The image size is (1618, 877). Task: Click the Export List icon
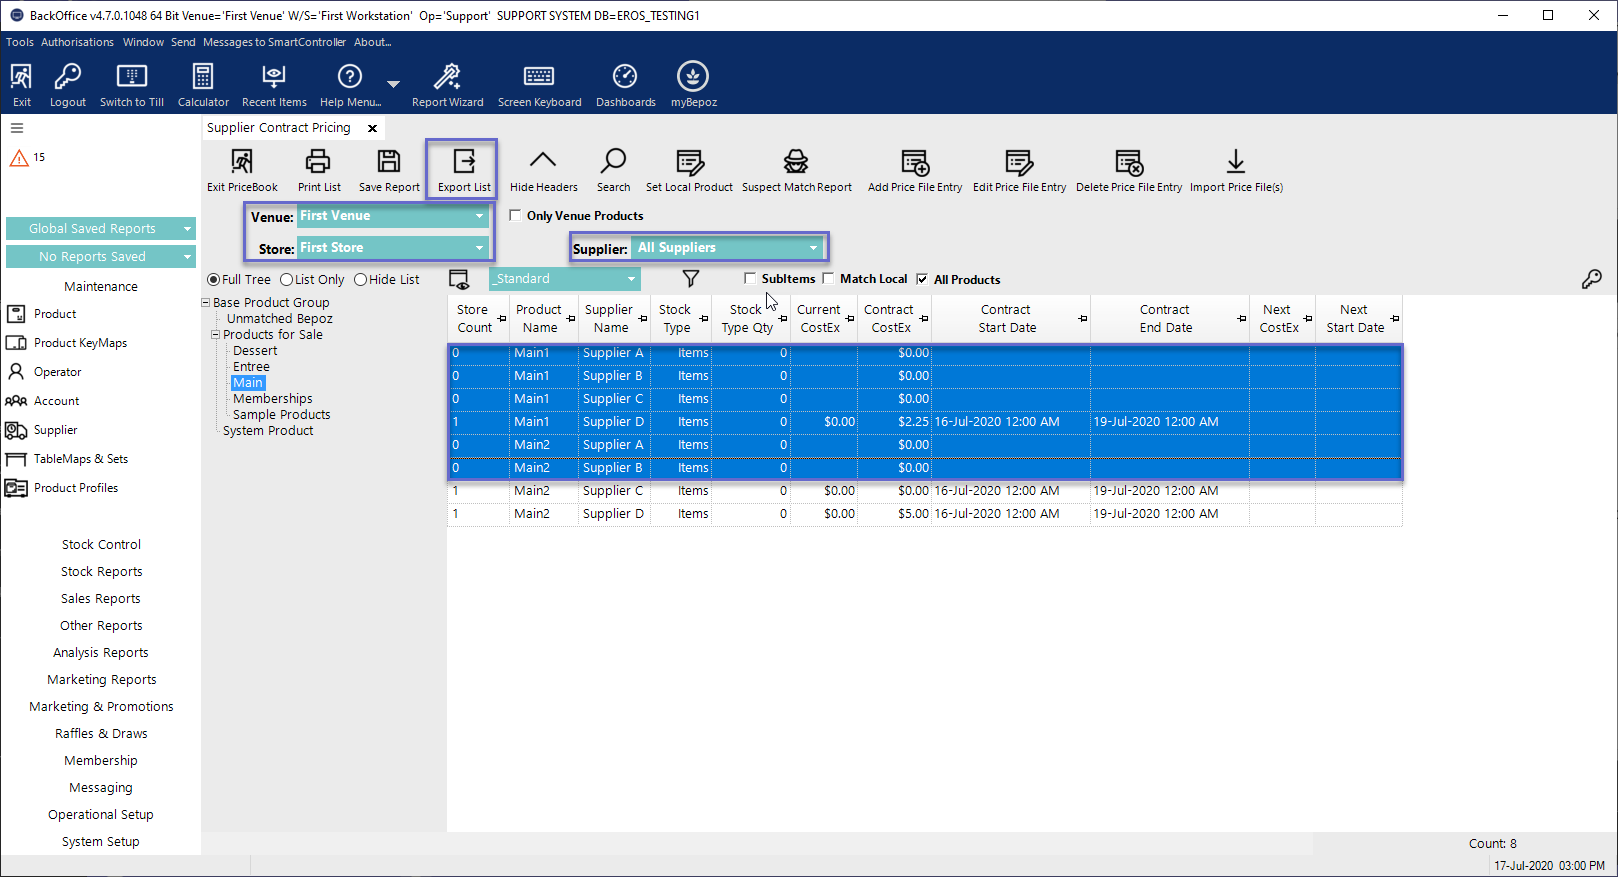click(464, 163)
